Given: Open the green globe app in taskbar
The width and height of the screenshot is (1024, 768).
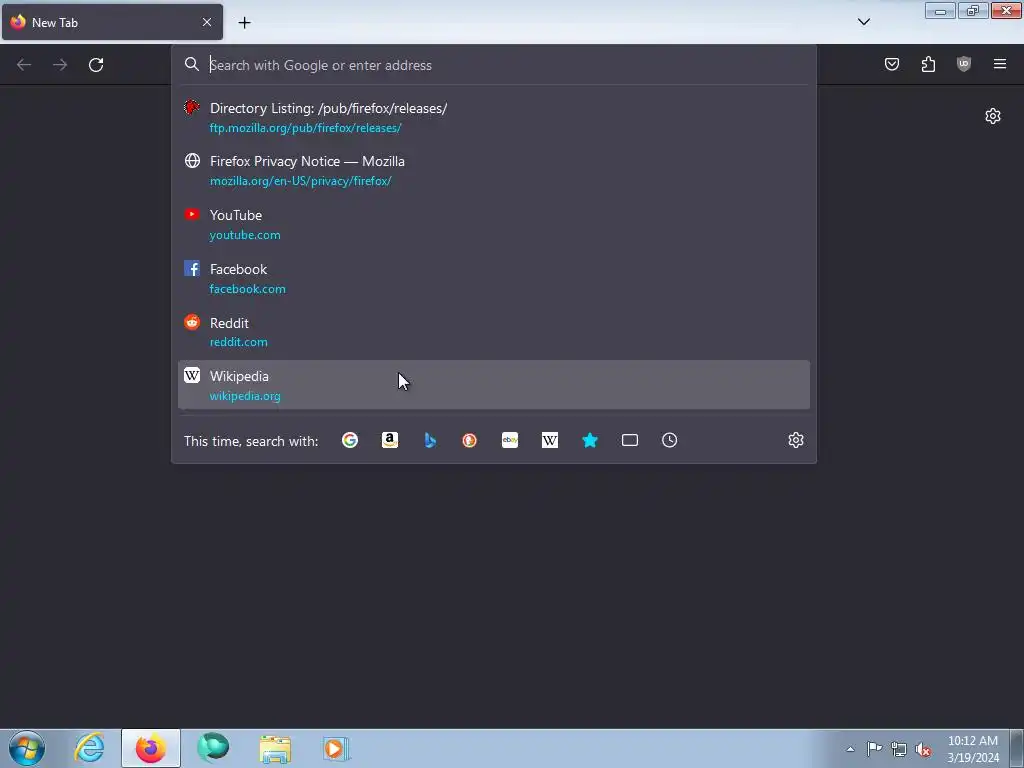Looking at the screenshot, I should (213, 748).
